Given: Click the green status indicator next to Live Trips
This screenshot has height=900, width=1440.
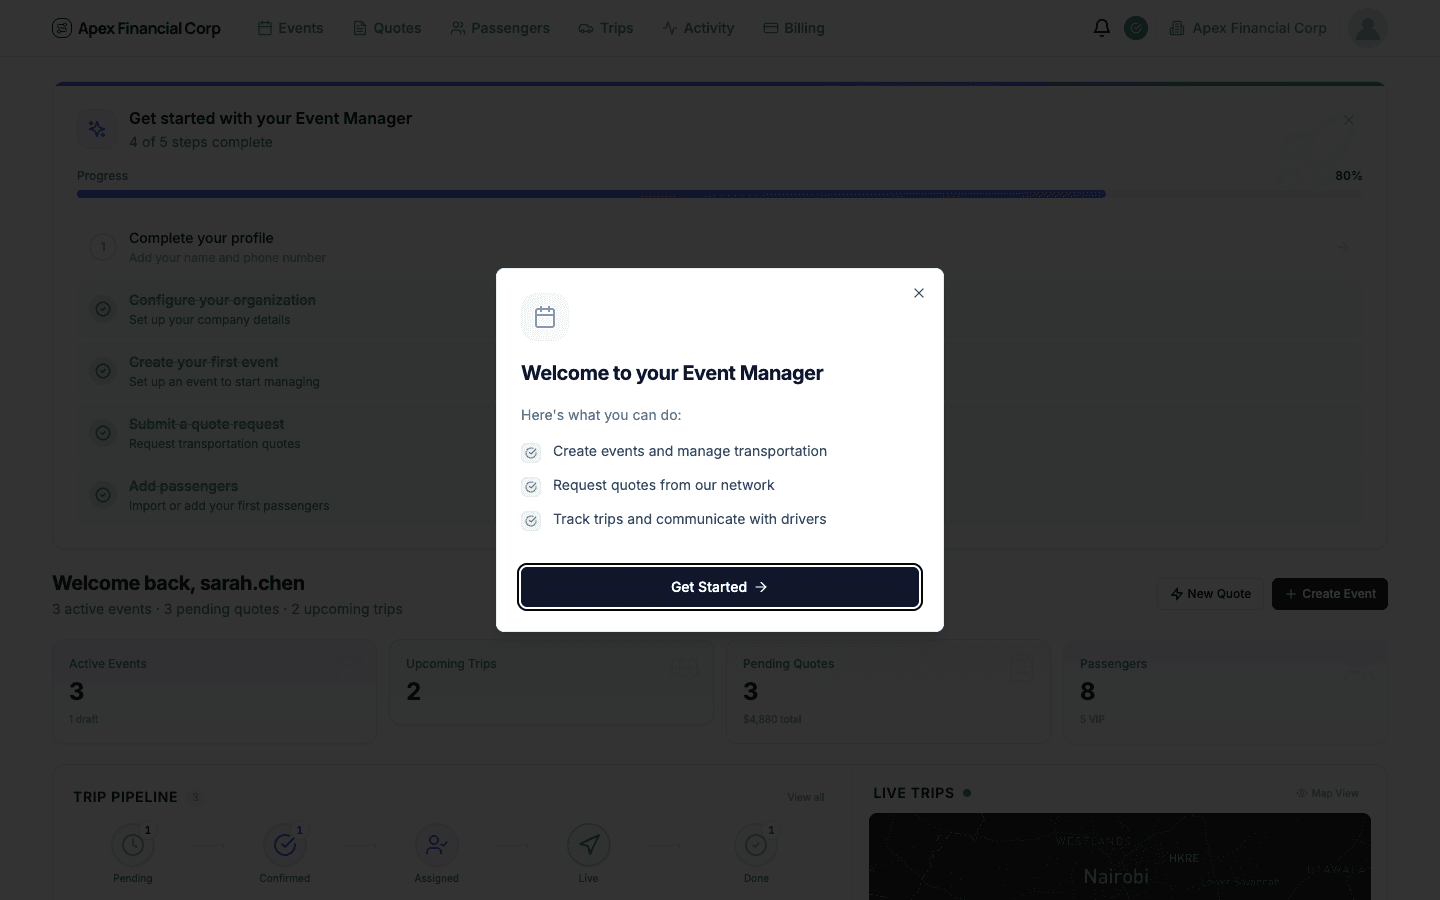Looking at the screenshot, I should pyautogui.click(x=966, y=793).
